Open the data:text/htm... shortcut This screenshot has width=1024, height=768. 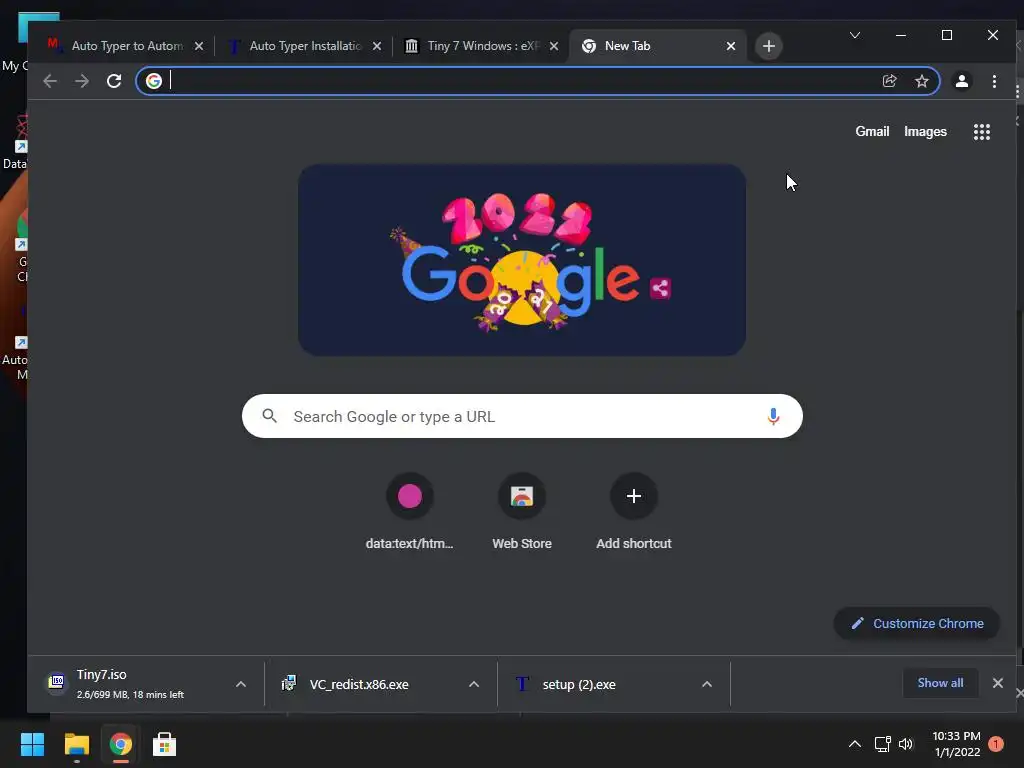tap(409, 512)
